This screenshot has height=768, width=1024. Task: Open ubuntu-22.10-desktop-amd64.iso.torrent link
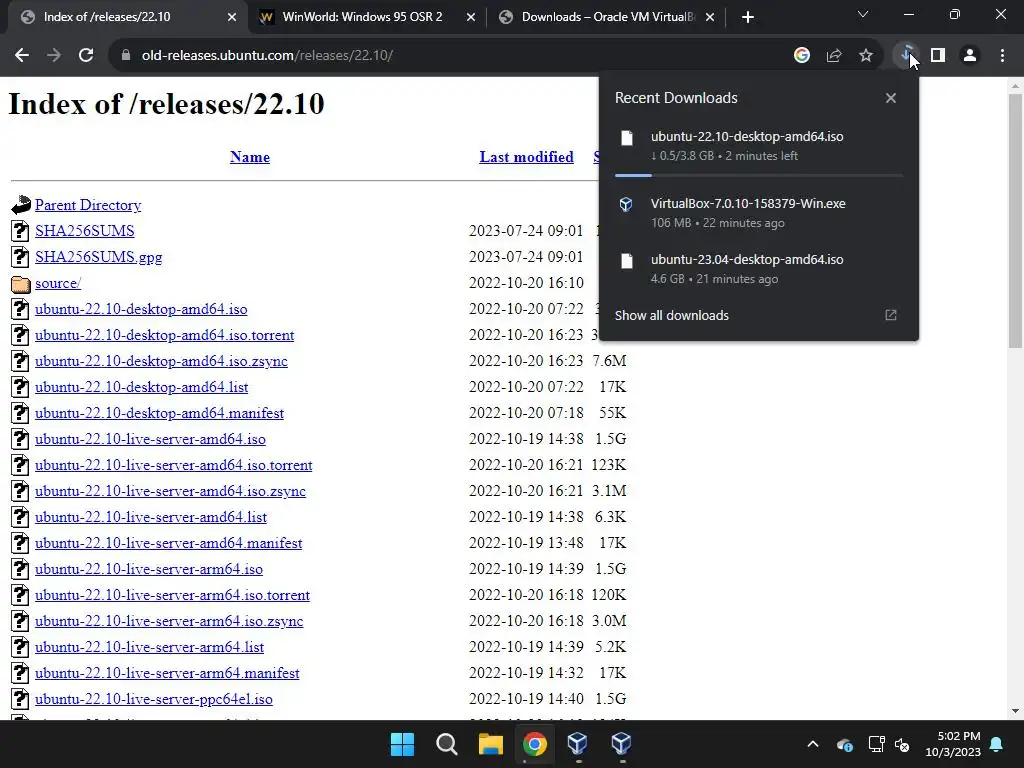(x=165, y=335)
